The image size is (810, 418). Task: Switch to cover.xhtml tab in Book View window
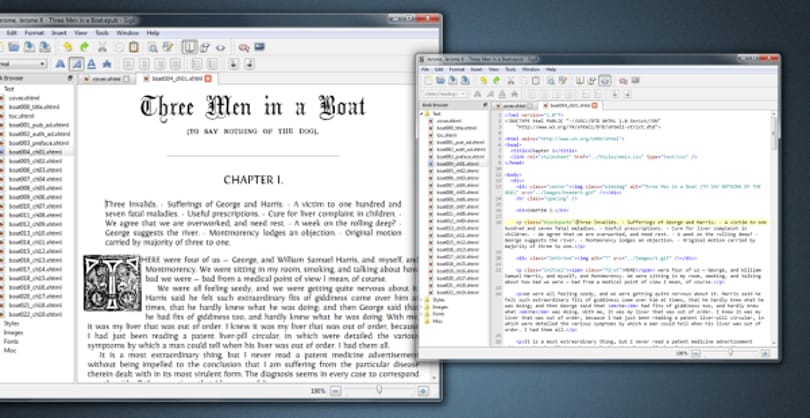(106, 79)
